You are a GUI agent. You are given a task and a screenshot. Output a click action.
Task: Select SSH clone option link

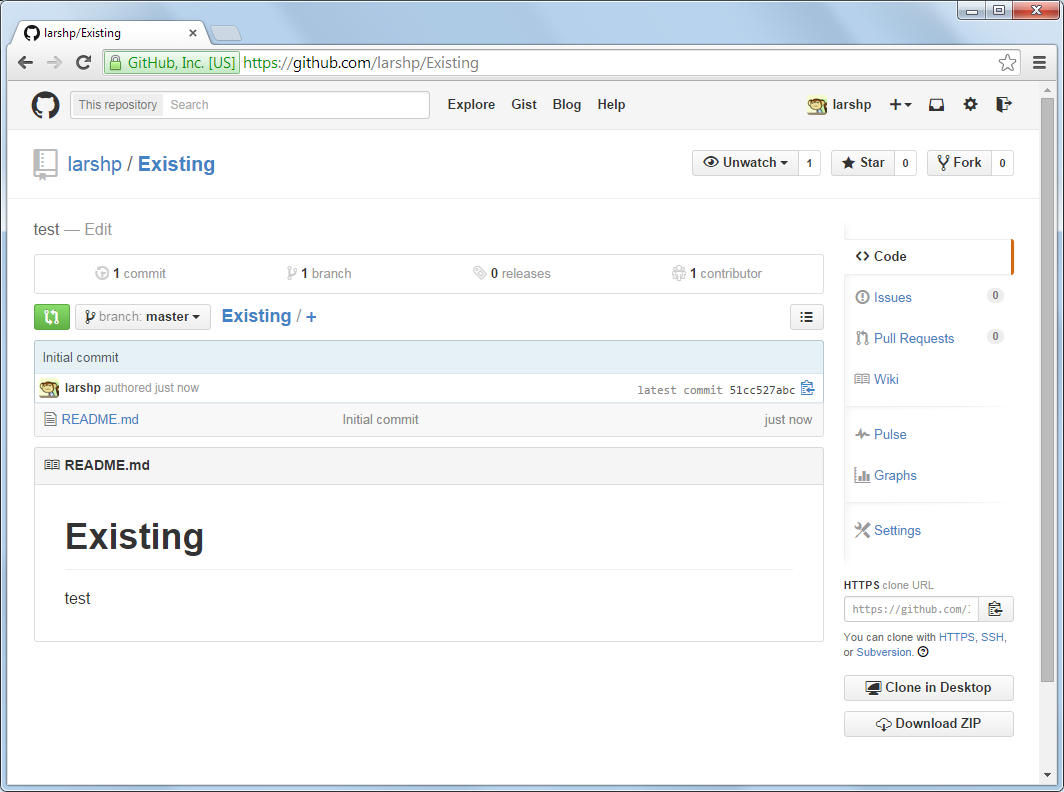point(992,637)
